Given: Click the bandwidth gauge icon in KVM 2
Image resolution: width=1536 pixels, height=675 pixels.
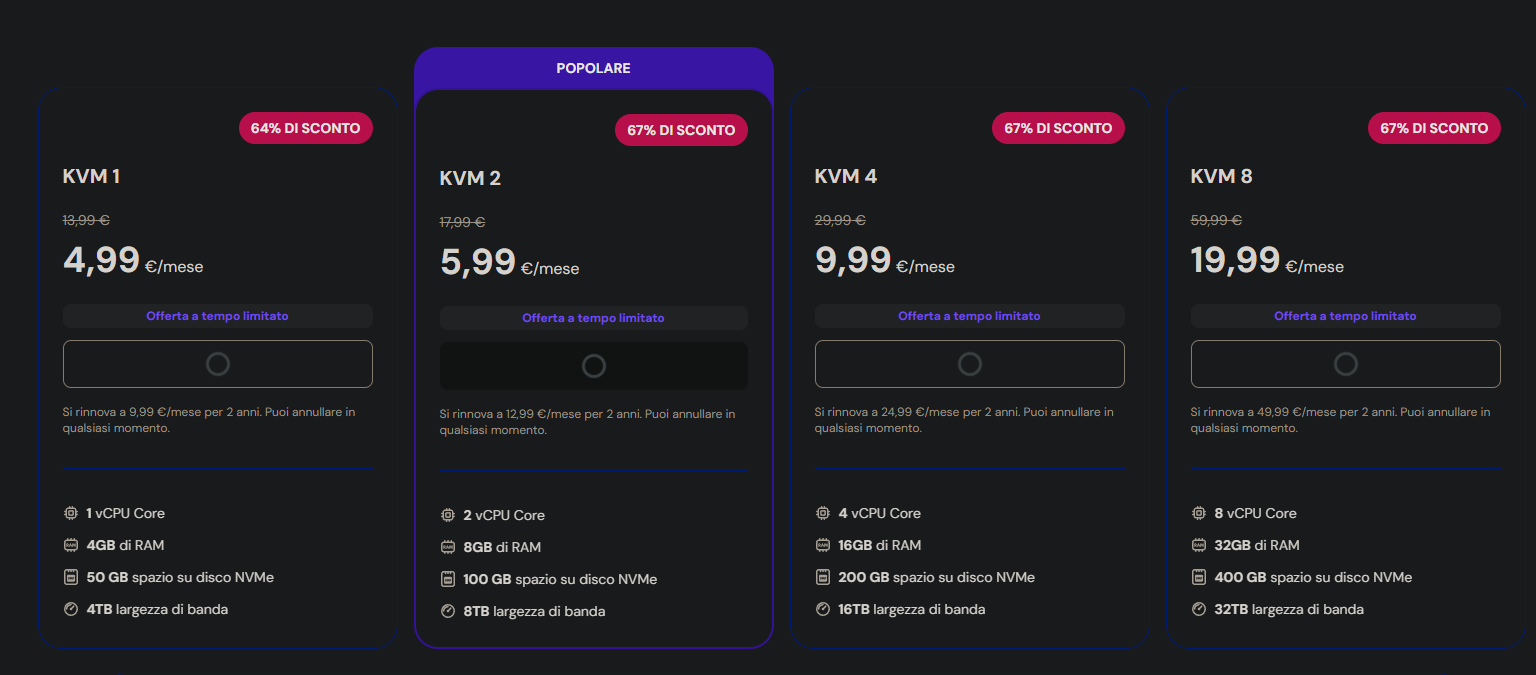Looking at the screenshot, I should point(448,611).
